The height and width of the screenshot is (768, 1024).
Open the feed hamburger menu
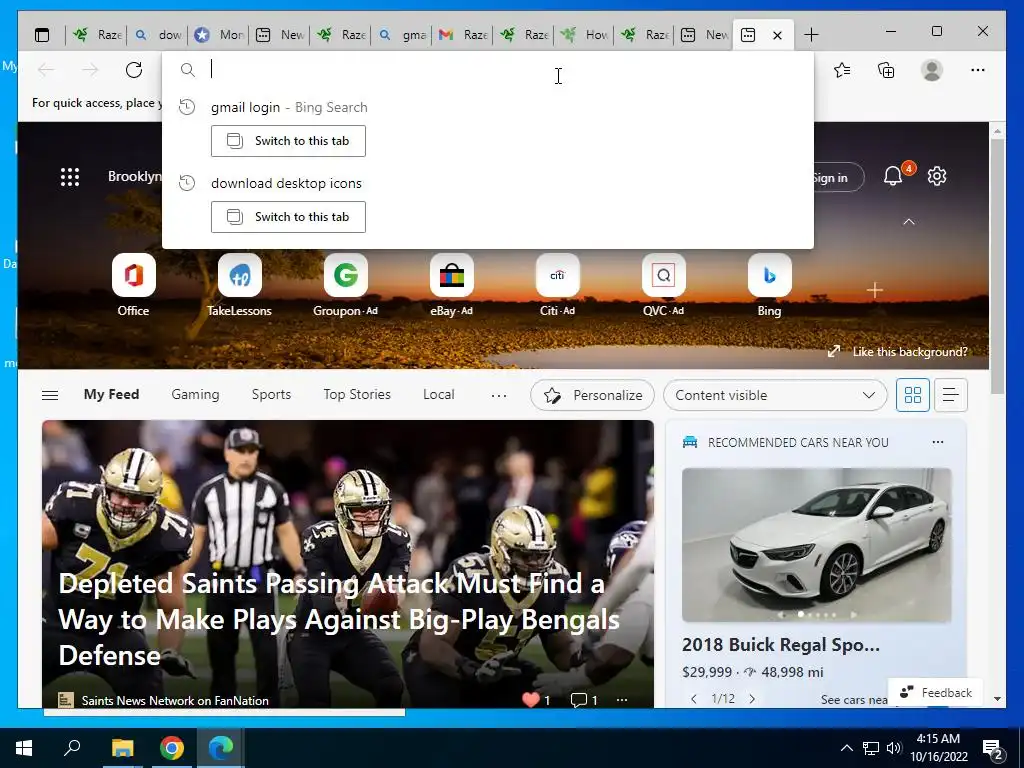[x=50, y=395]
